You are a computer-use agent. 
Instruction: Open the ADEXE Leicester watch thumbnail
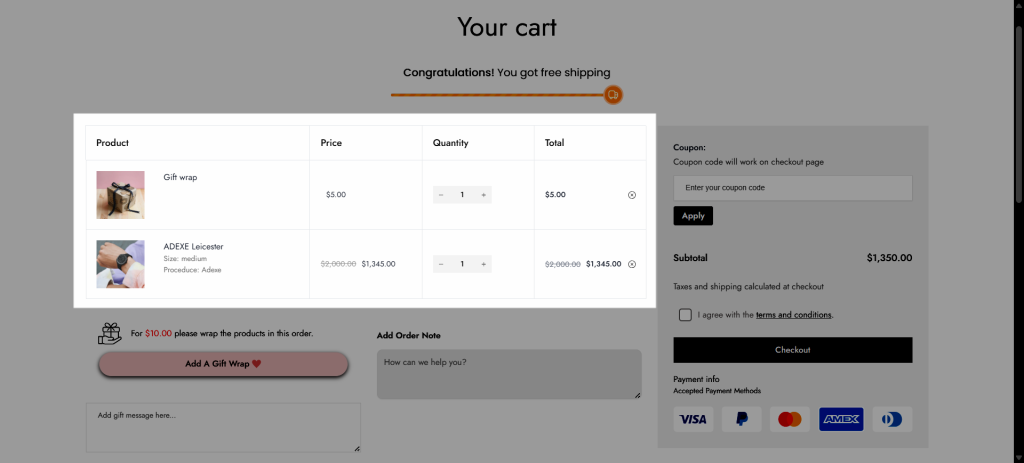(x=120, y=264)
